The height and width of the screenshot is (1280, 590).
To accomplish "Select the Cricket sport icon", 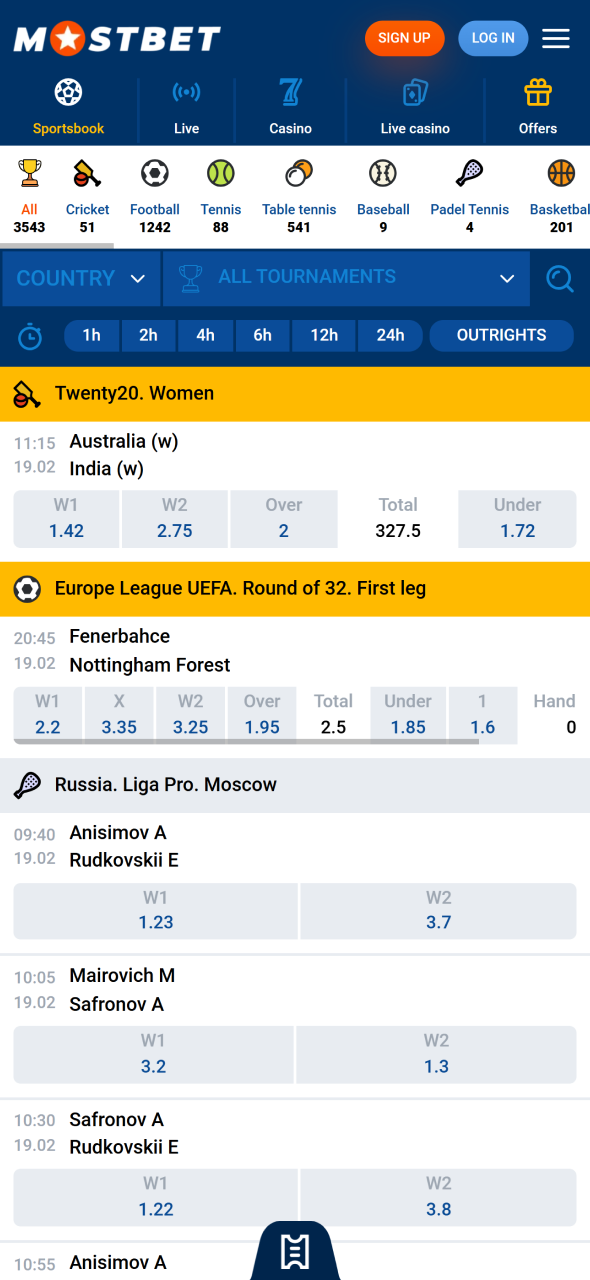I will pyautogui.click(x=87, y=175).
